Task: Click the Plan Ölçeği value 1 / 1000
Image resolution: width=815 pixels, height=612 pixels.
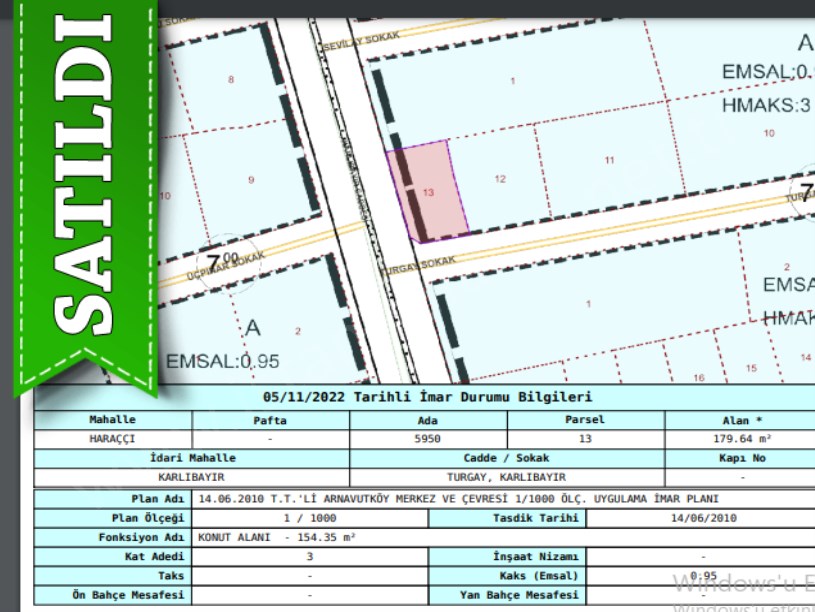Action: (309, 518)
